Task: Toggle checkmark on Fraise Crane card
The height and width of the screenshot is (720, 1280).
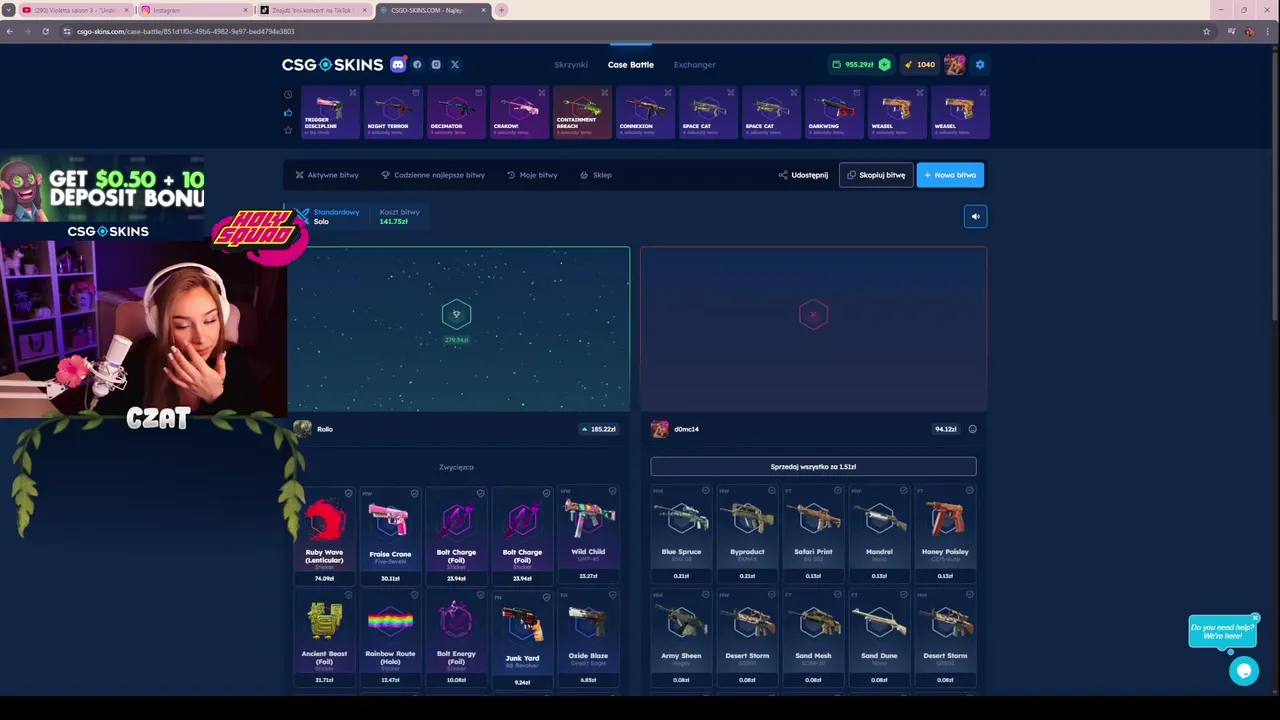Action: [414, 493]
